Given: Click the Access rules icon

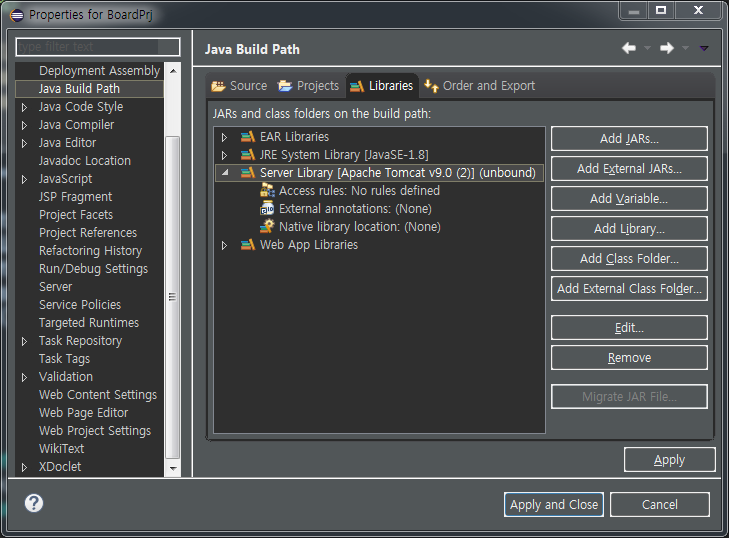Looking at the screenshot, I should [x=267, y=191].
